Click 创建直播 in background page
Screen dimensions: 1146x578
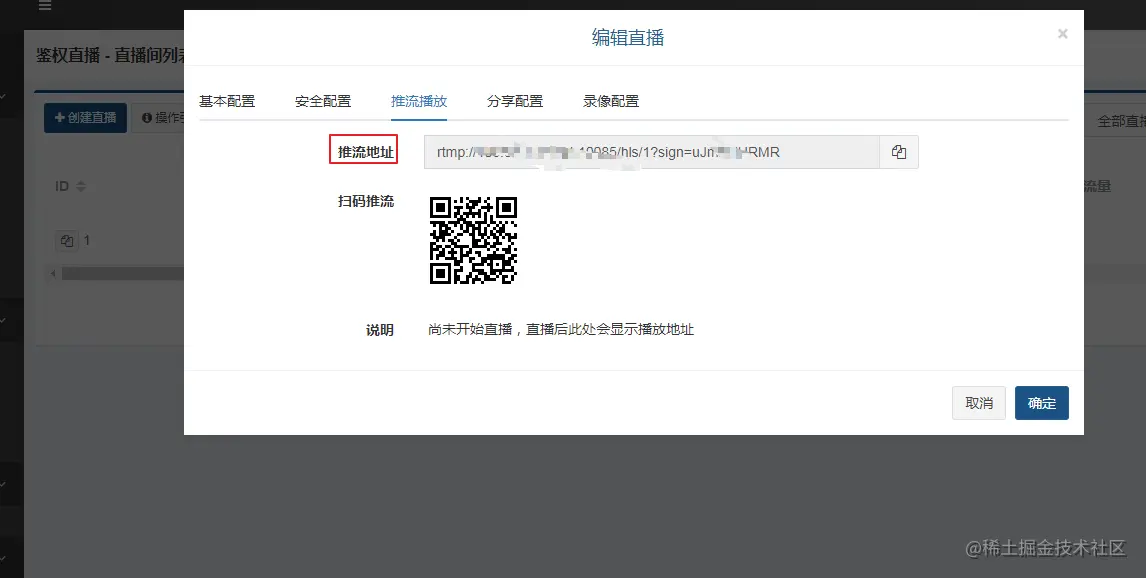(86, 118)
